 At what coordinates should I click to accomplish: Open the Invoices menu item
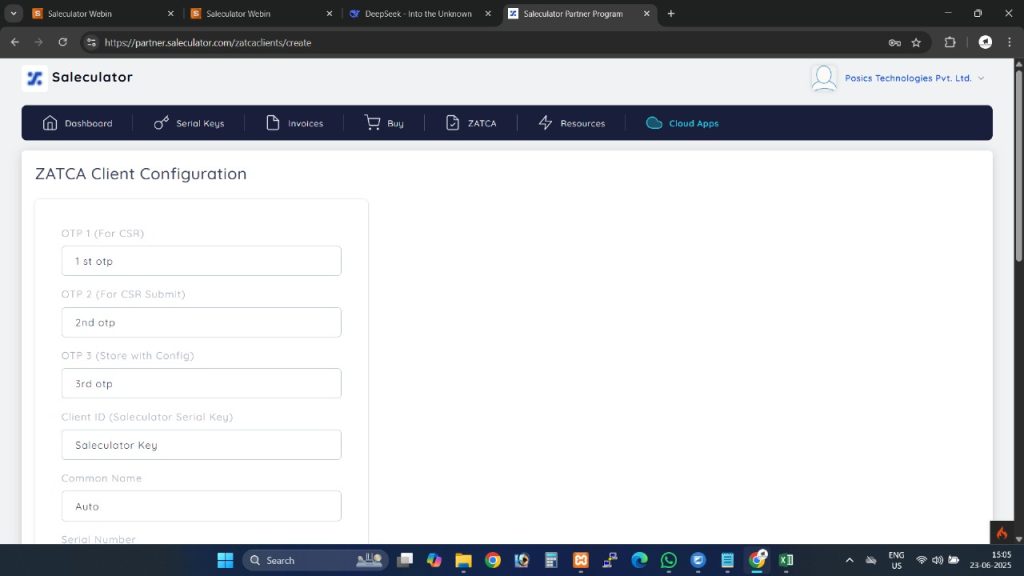click(295, 123)
